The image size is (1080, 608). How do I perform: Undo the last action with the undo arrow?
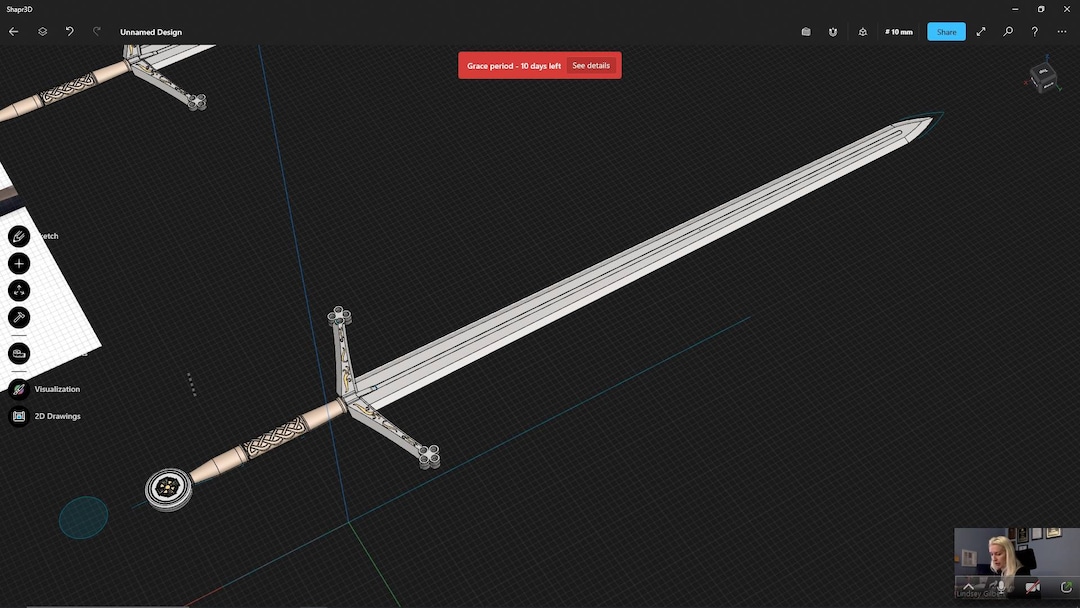[68, 31]
